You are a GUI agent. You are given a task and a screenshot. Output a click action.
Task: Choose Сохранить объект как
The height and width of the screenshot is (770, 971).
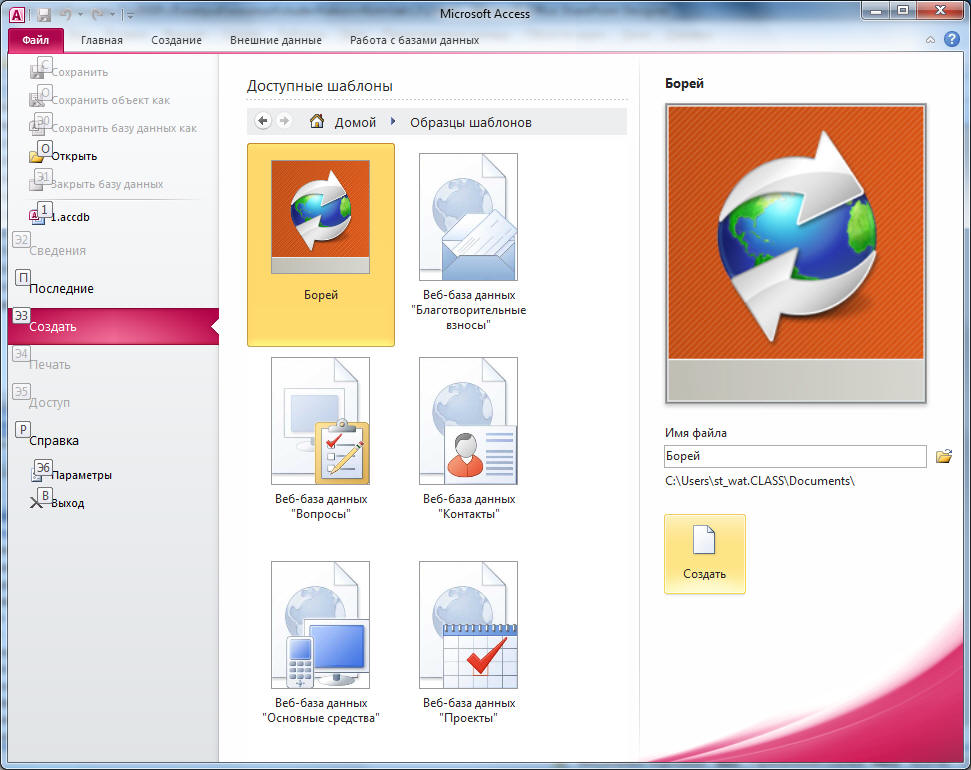tap(113, 100)
